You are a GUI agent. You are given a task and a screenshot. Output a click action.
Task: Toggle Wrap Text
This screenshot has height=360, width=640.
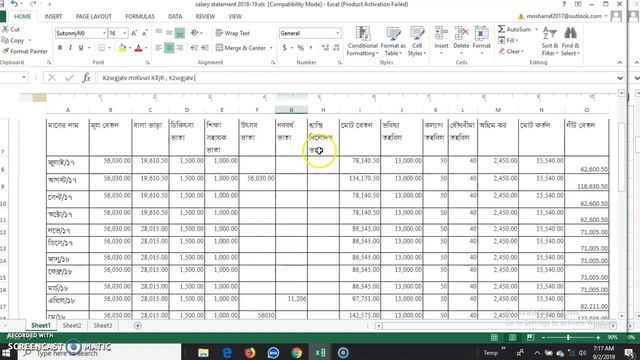(233, 33)
